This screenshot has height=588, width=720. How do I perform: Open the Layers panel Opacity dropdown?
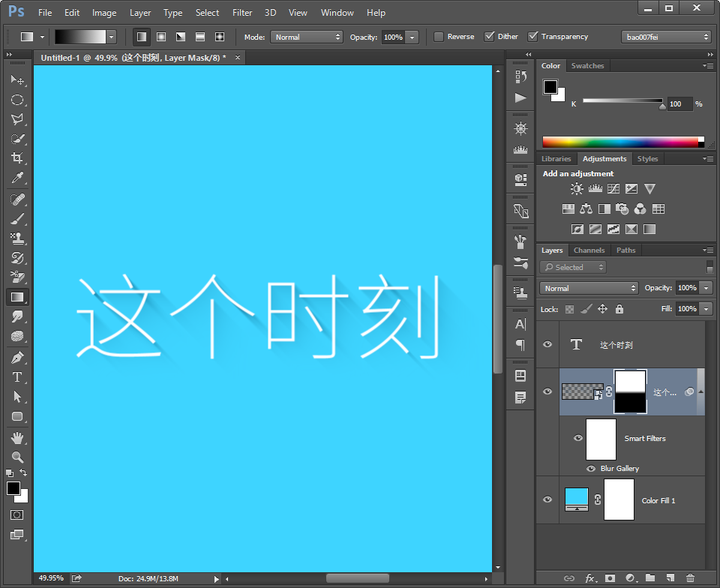click(x=706, y=288)
